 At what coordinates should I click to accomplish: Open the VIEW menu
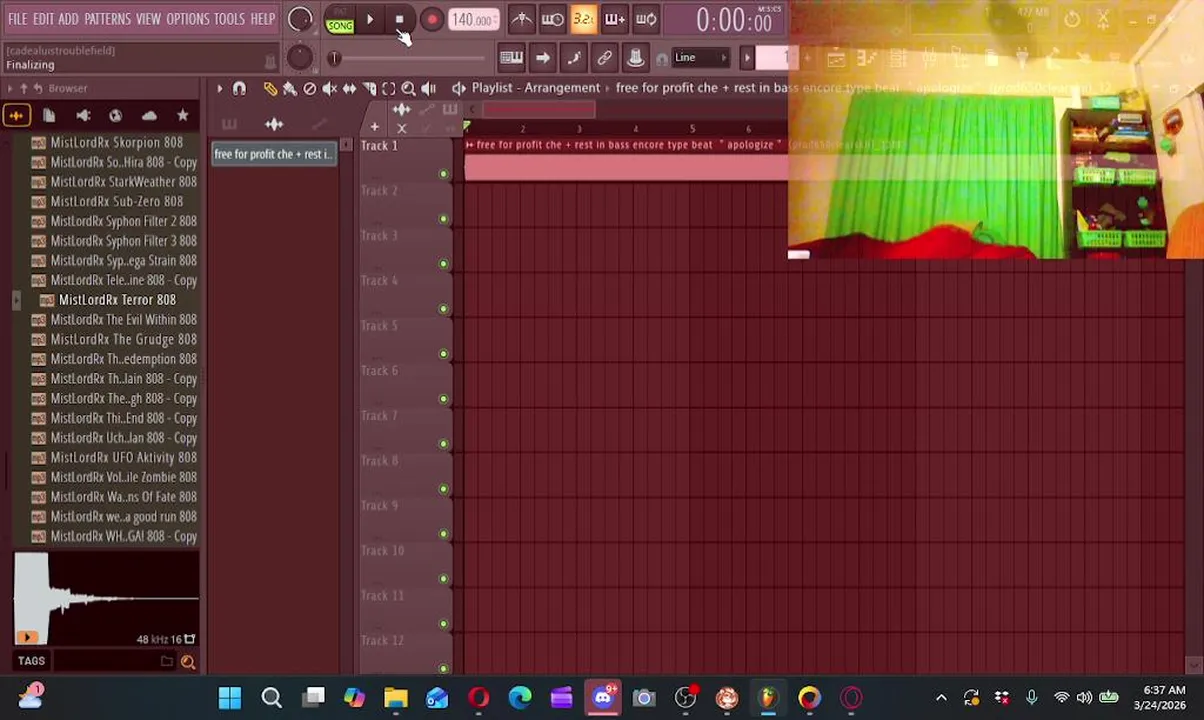pos(148,19)
